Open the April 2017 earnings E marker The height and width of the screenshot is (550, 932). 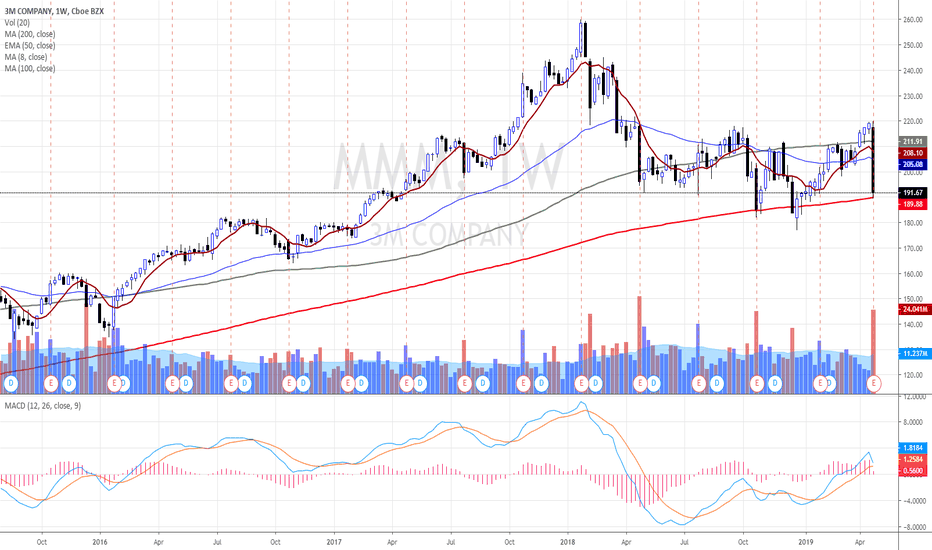click(x=407, y=384)
